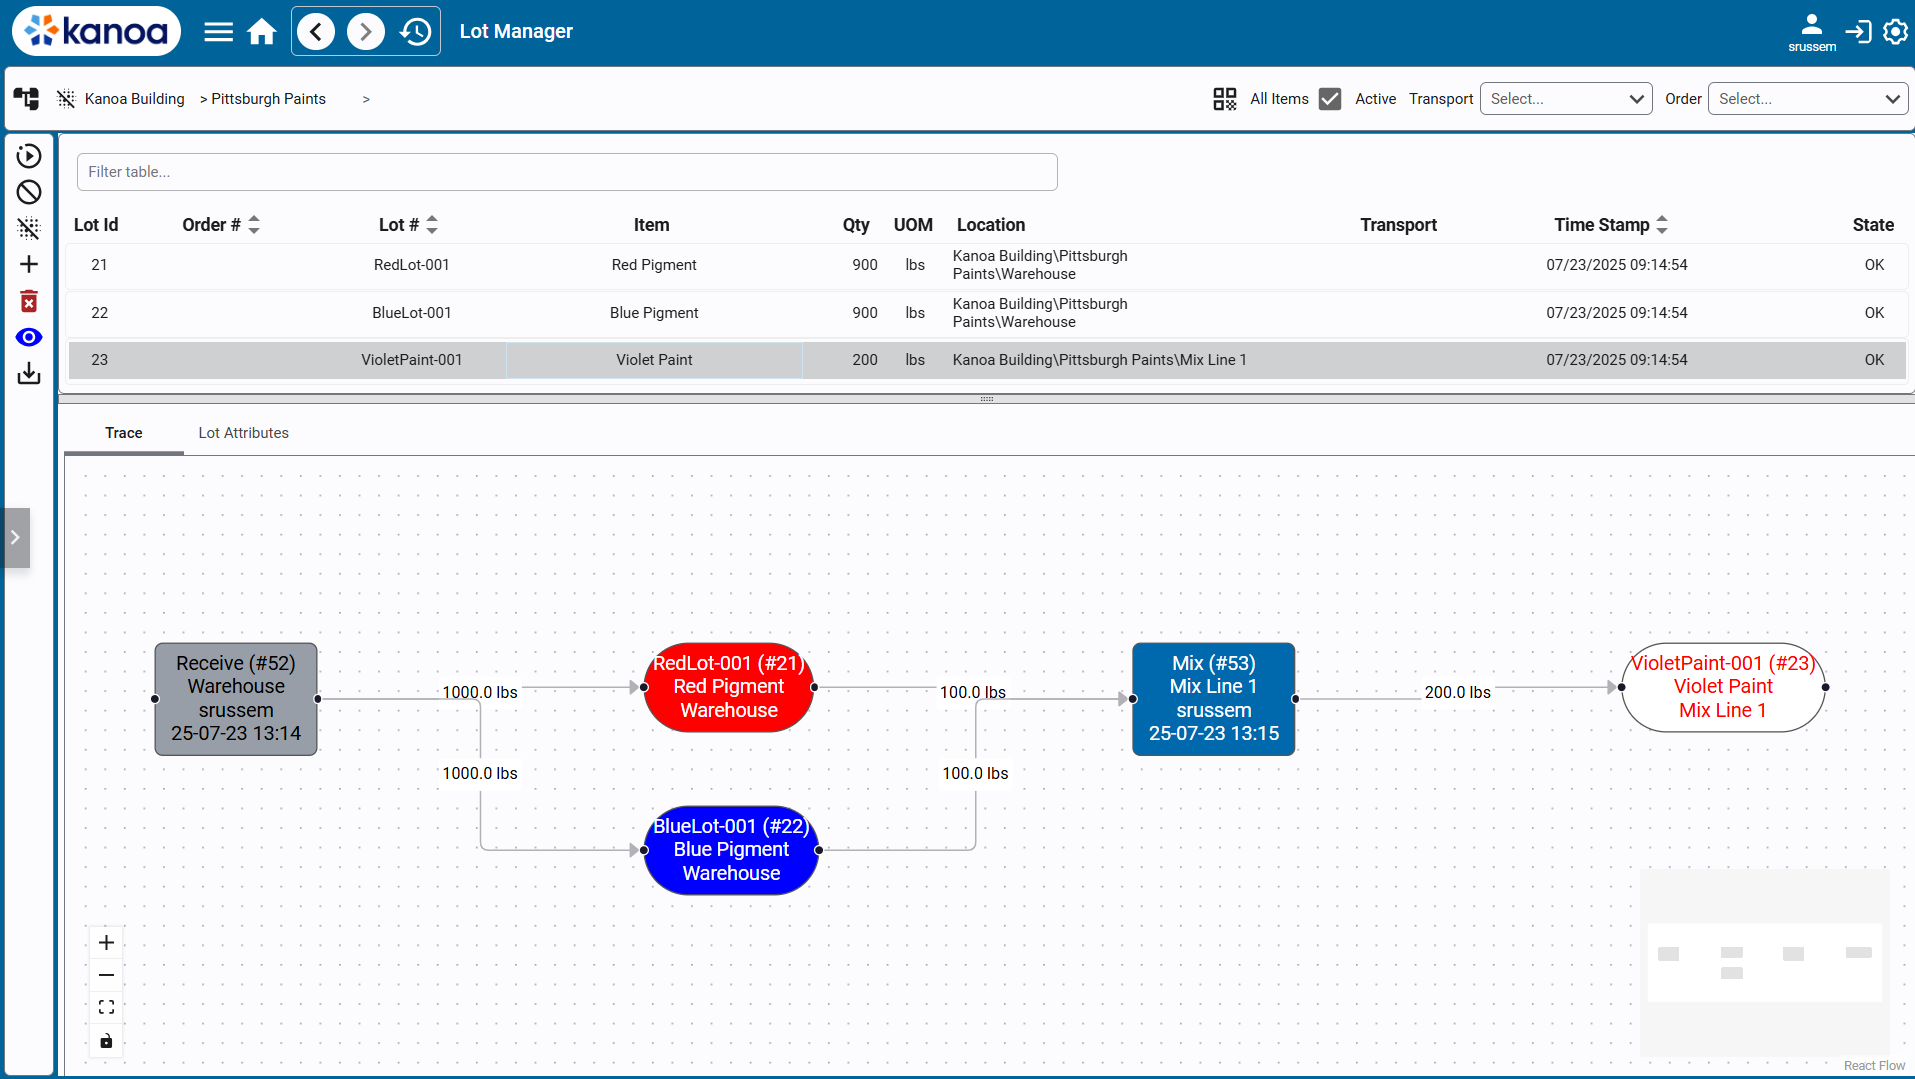Zoom in on the trace diagram

106,942
